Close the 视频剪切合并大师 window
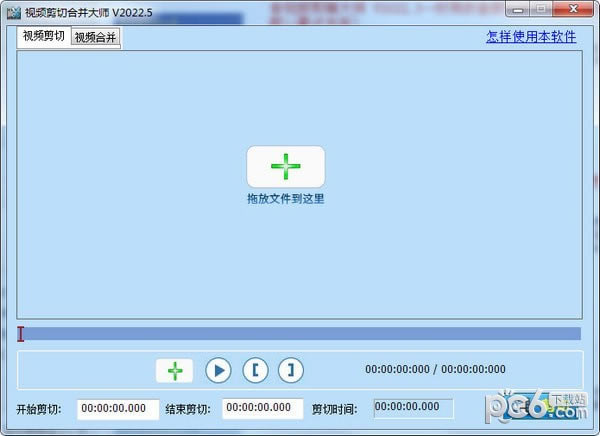This screenshot has width=600, height=436. [x=573, y=8]
